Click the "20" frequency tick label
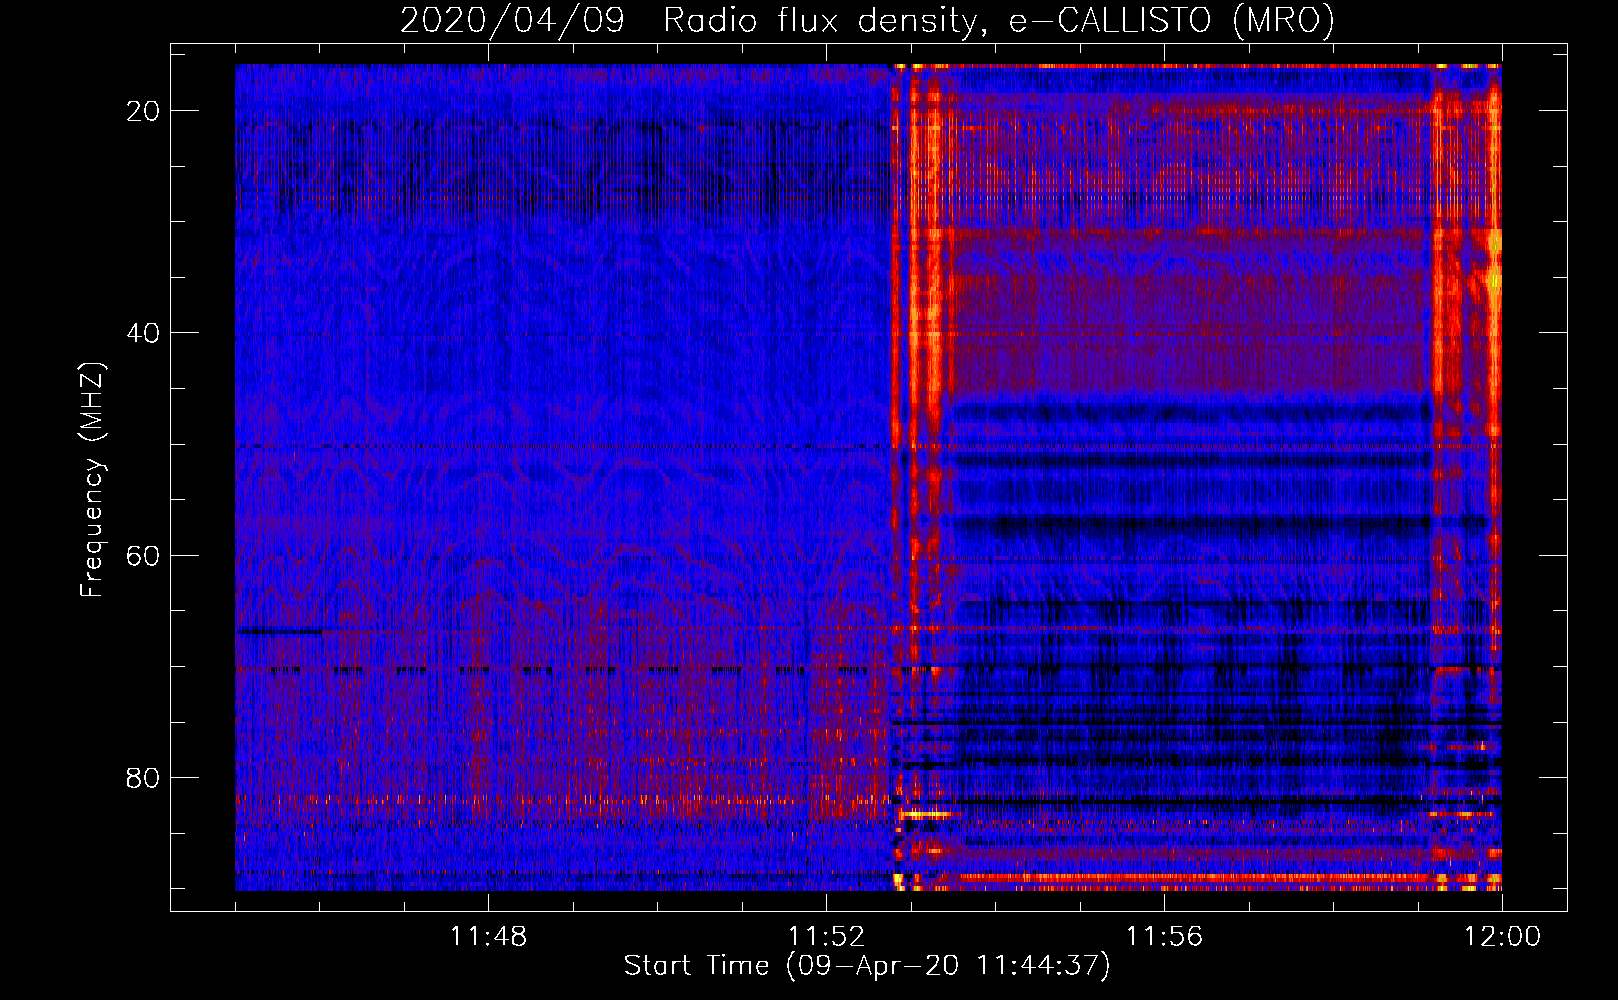The height and width of the screenshot is (1000, 1618). (143, 111)
